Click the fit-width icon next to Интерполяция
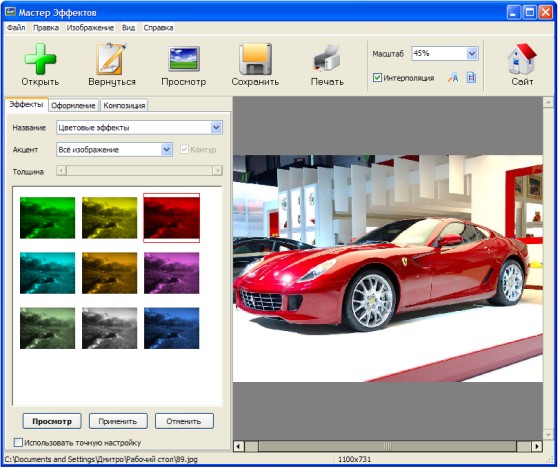This screenshot has height=468, width=558. click(453, 78)
